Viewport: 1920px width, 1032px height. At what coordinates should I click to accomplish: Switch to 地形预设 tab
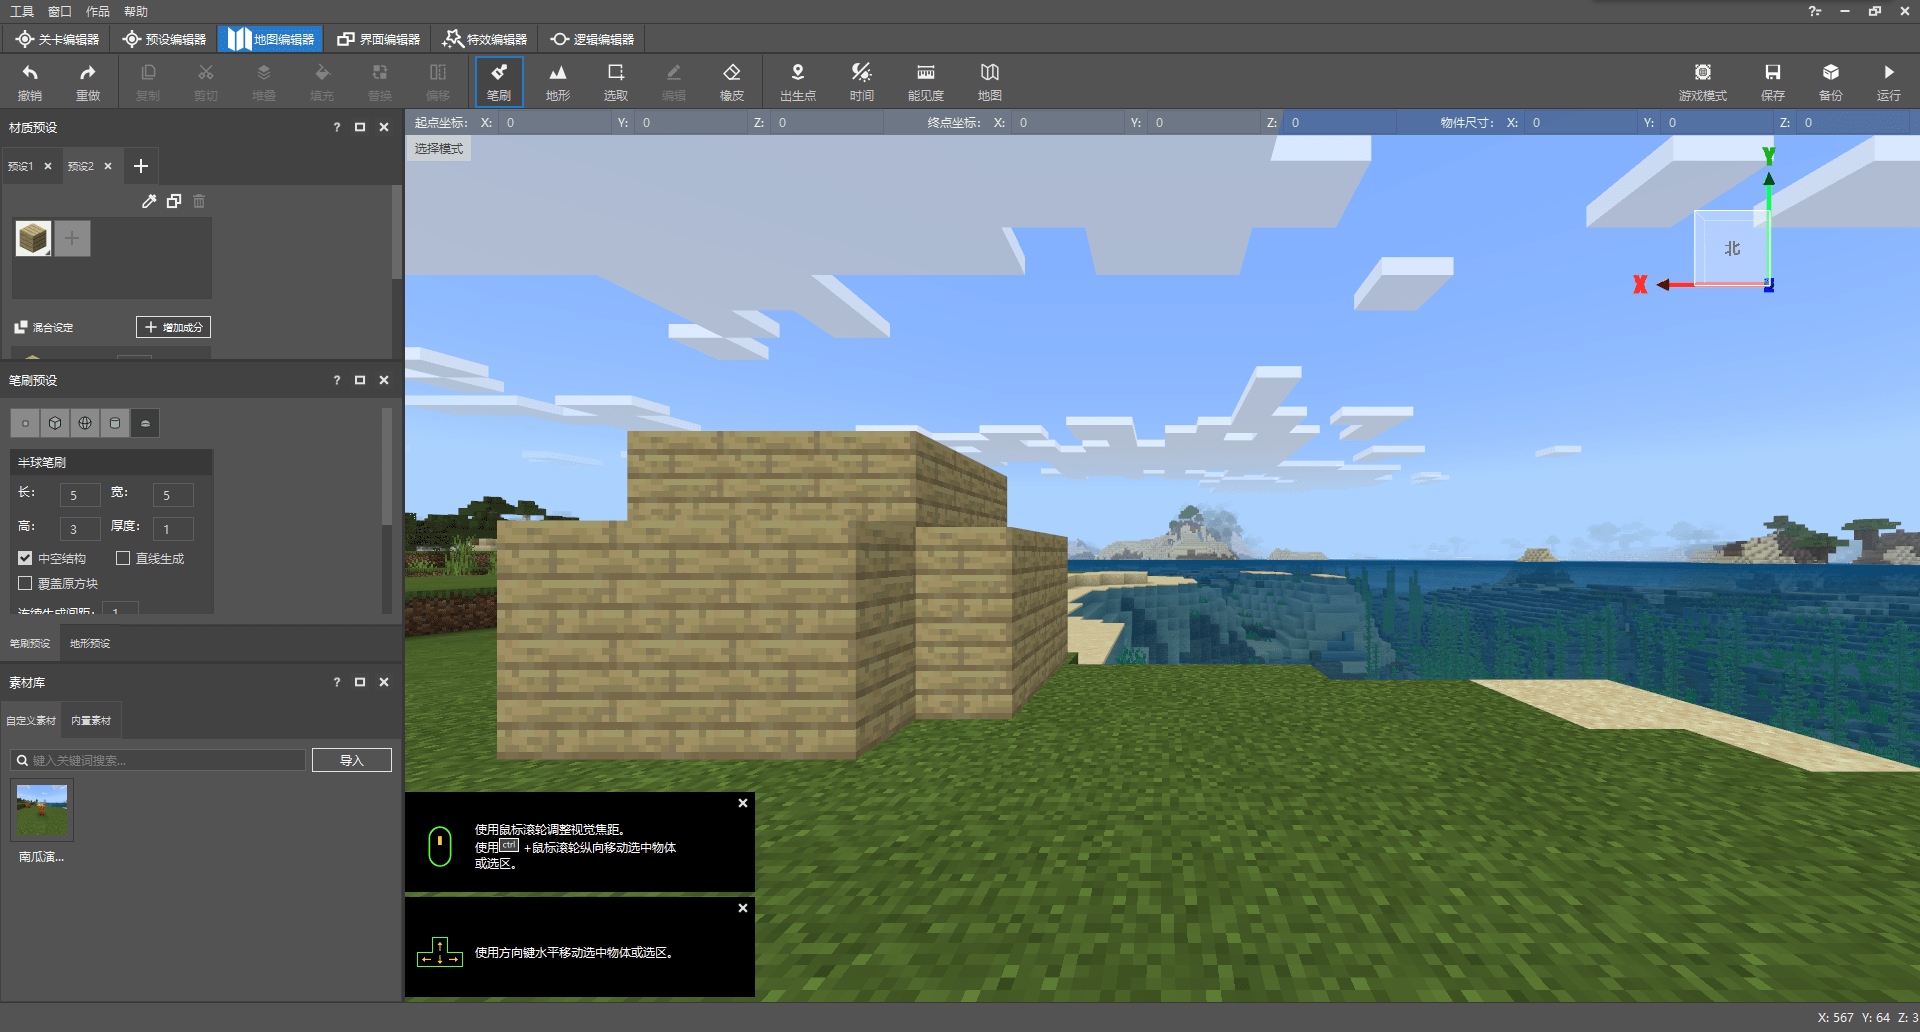pos(90,643)
